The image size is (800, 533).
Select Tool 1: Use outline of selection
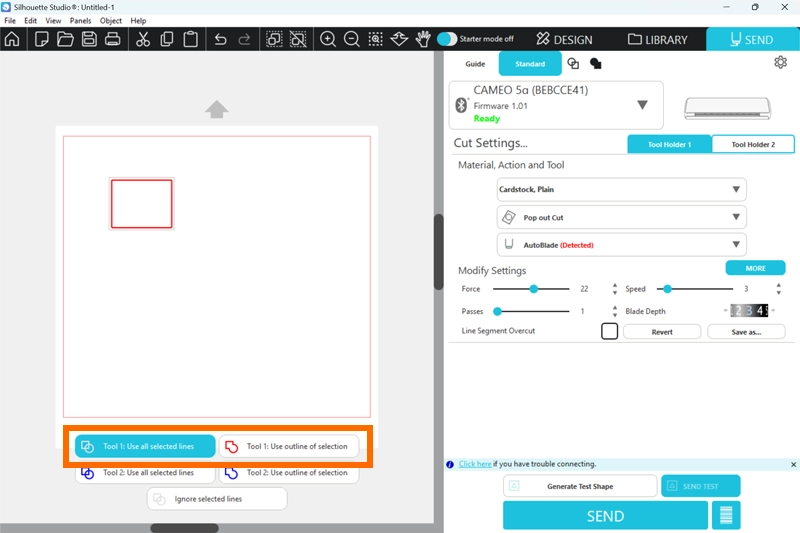pyautogui.click(x=288, y=446)
